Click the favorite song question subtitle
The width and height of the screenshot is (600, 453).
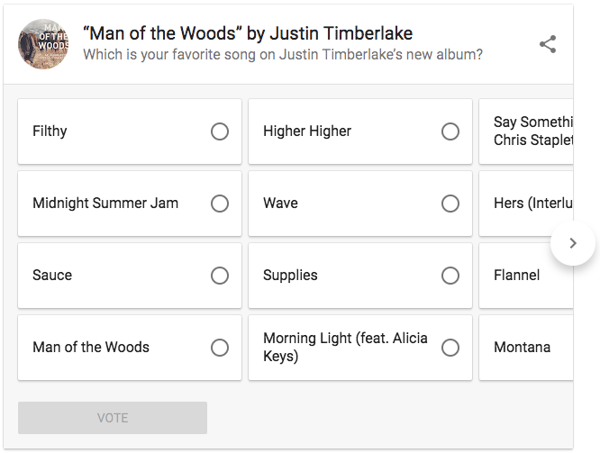click(282, 55)
